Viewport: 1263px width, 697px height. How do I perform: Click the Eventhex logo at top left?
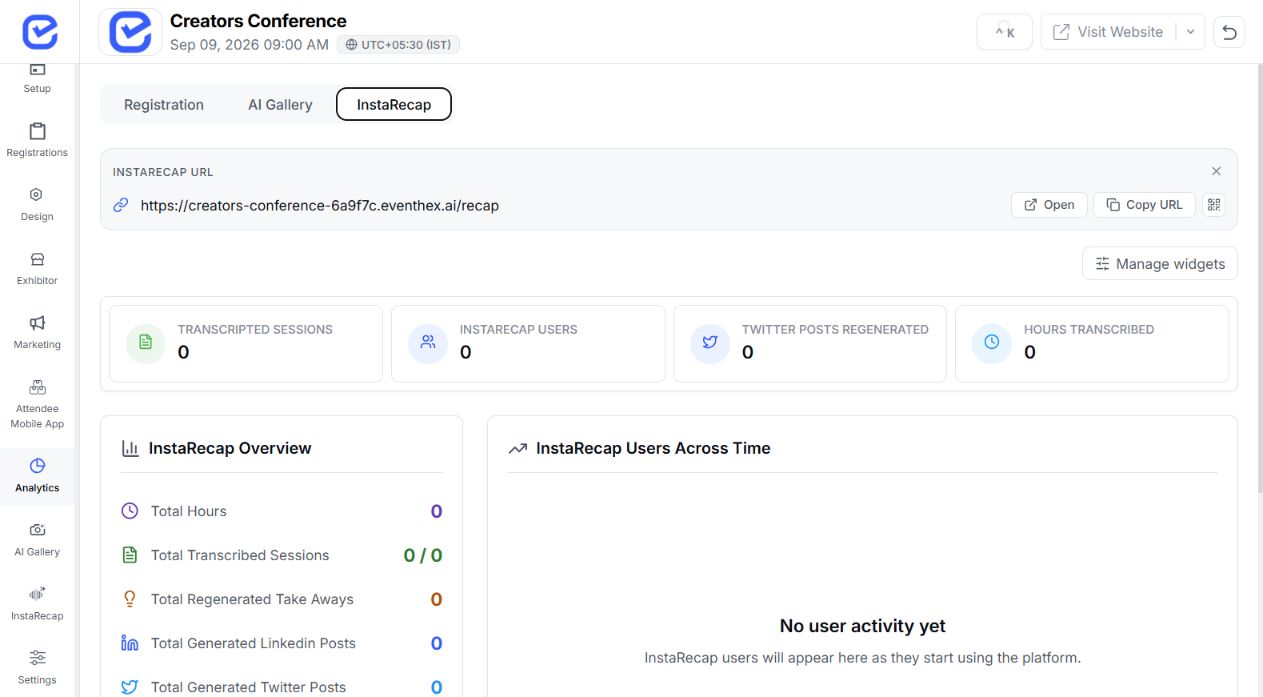pyautogui.click(x=39, y=32)
